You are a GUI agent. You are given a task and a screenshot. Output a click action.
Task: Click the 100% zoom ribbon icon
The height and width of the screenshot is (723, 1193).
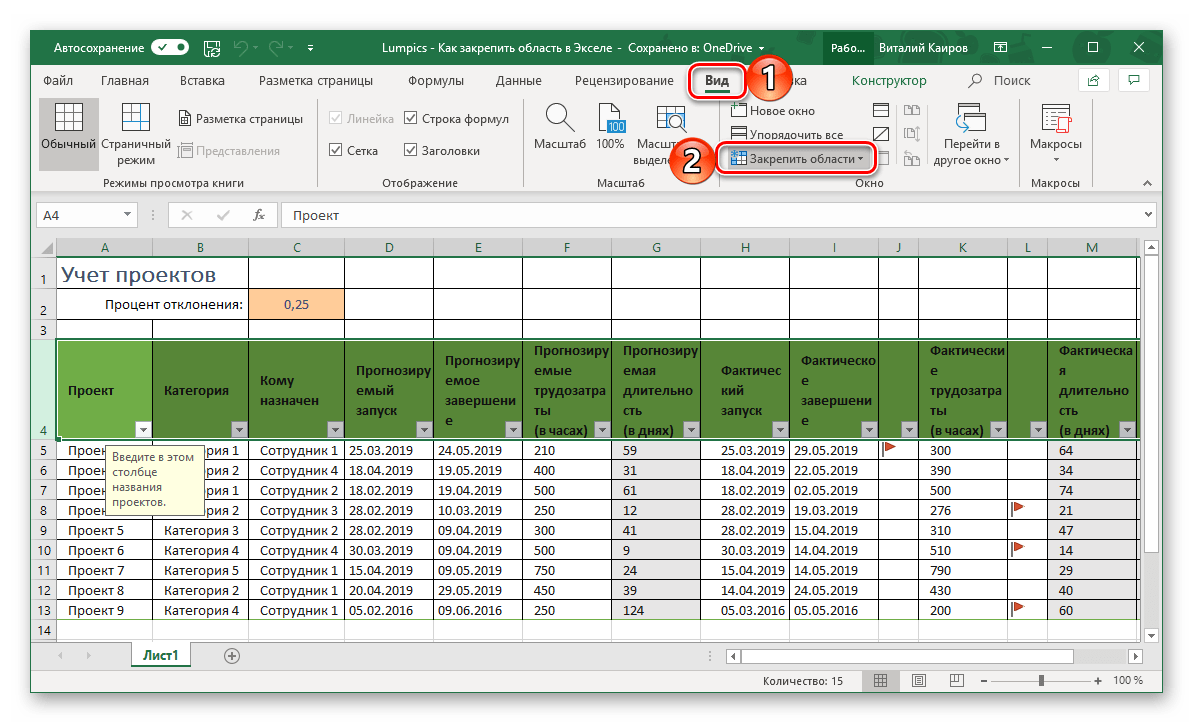tap(610, 119)
